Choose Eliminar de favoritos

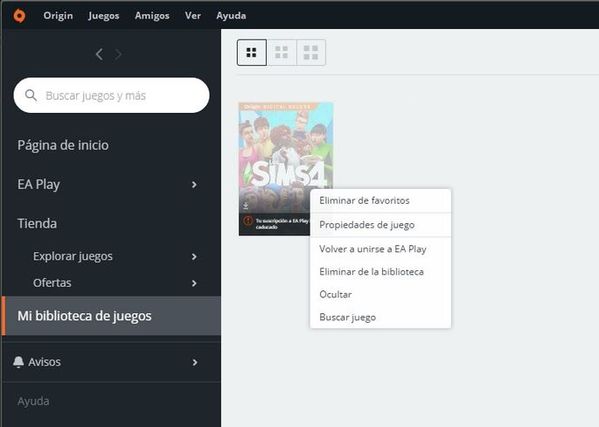pos(380,201)
